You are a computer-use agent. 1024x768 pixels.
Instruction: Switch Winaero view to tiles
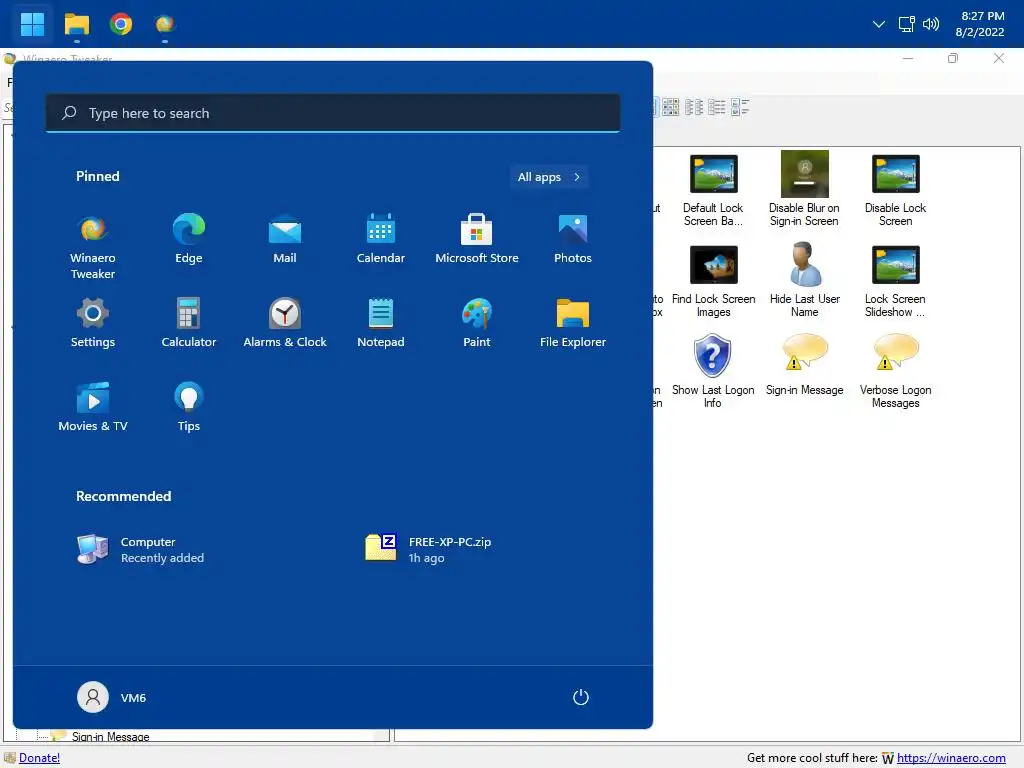(740, 107)
